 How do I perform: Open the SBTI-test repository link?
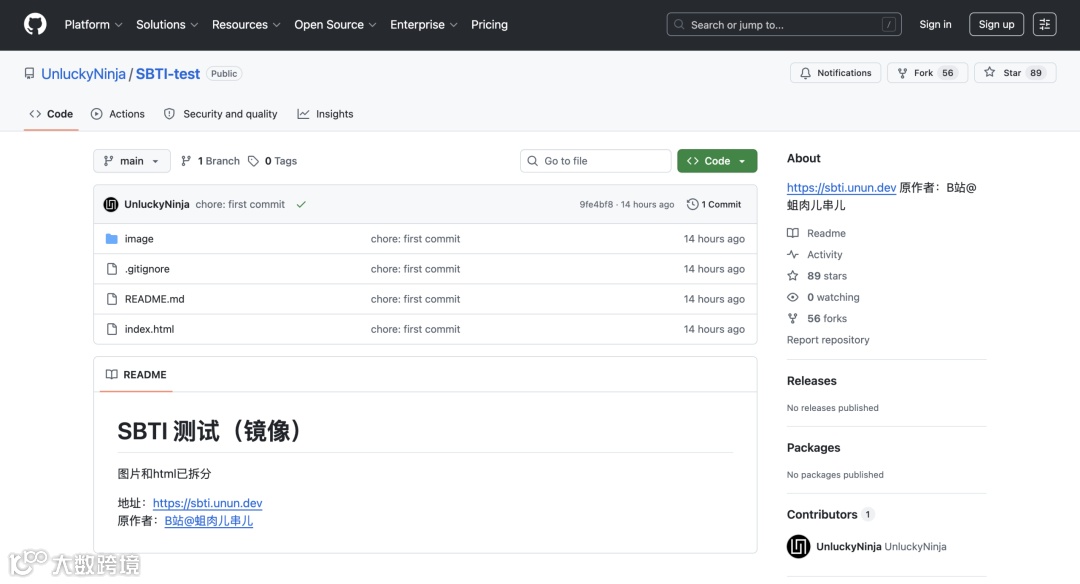point(167,74)
